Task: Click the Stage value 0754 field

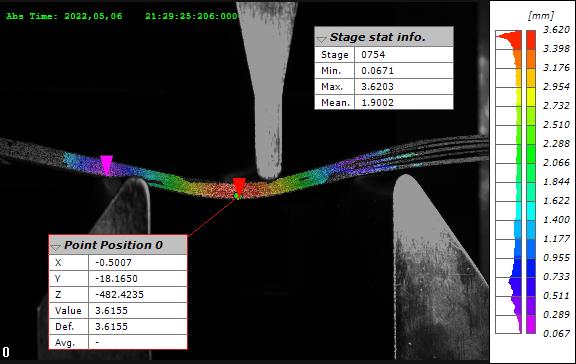Action: [x=403, y=55]
